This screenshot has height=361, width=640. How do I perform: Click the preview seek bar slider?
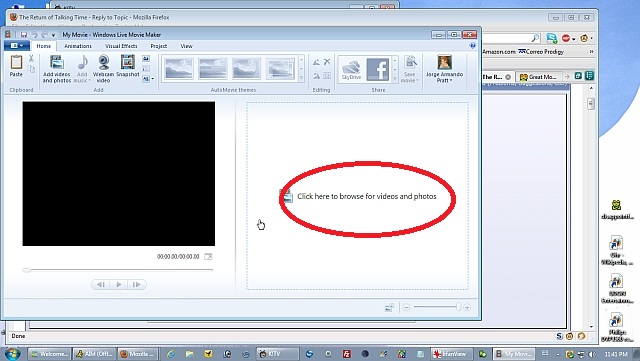coord(27,270)
